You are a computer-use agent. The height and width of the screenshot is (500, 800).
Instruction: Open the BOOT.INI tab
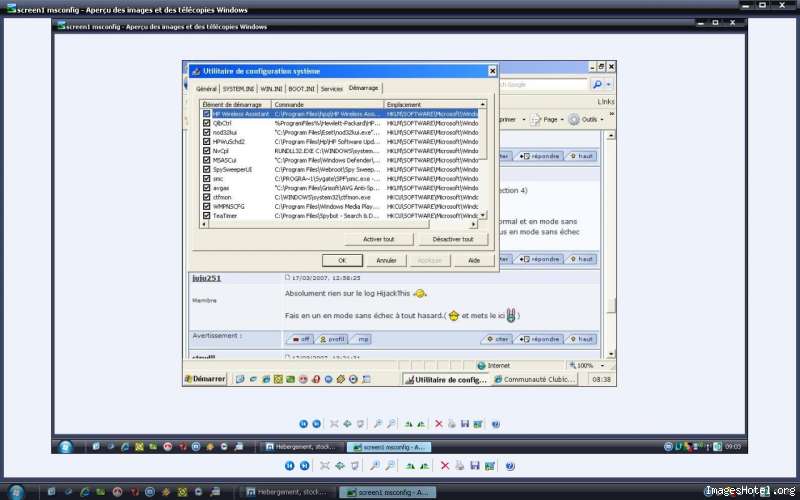pyautogui.click(x=301, y=89)
